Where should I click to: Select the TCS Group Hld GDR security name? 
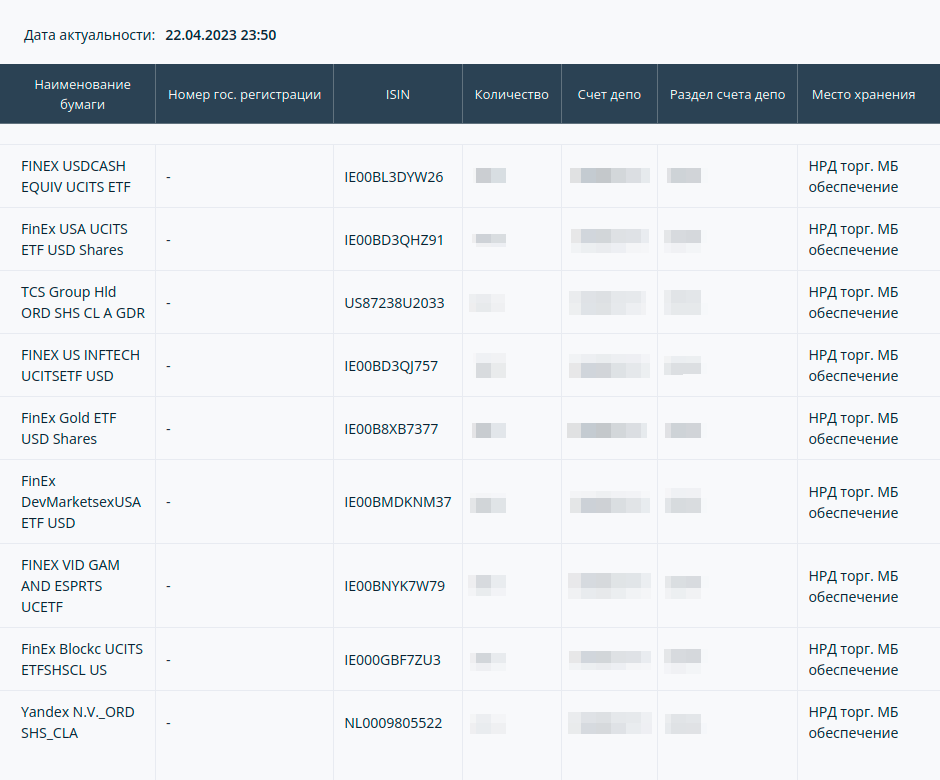coord(82,303)
